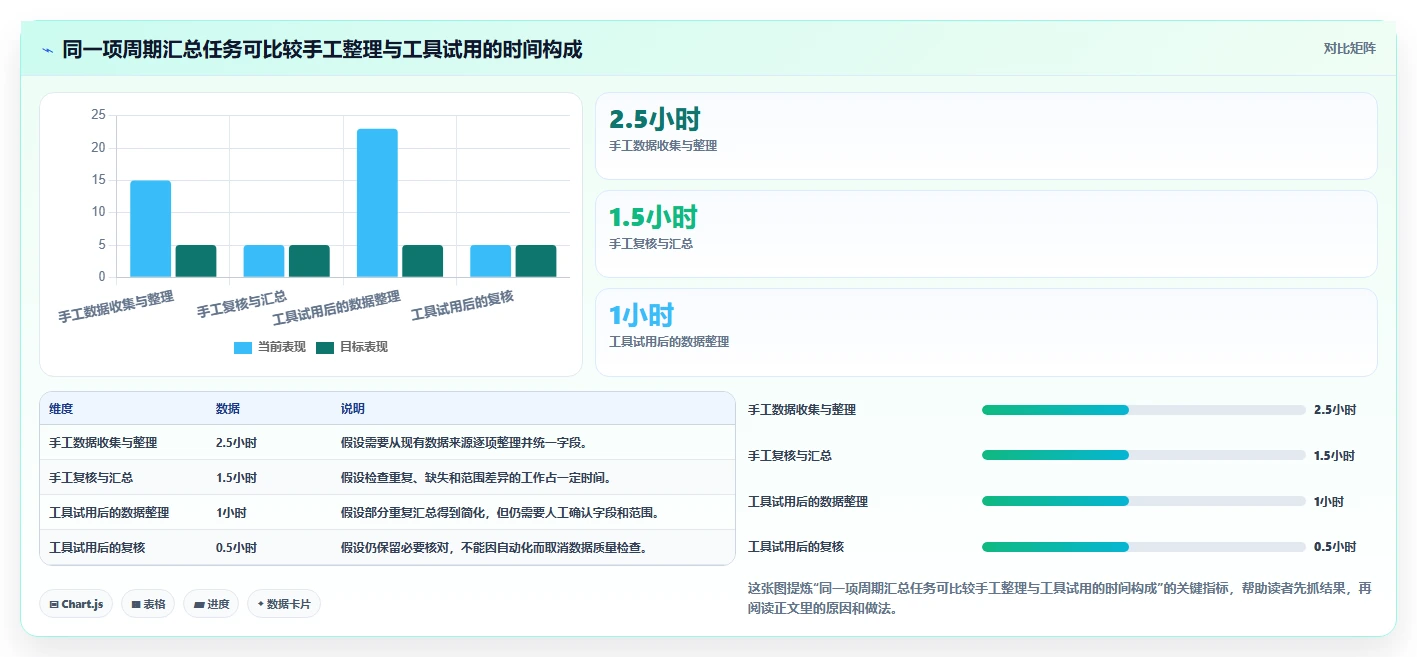1417x657 pixels.
Task: Click the lightning icon beside the title
Action: point(47,49)
